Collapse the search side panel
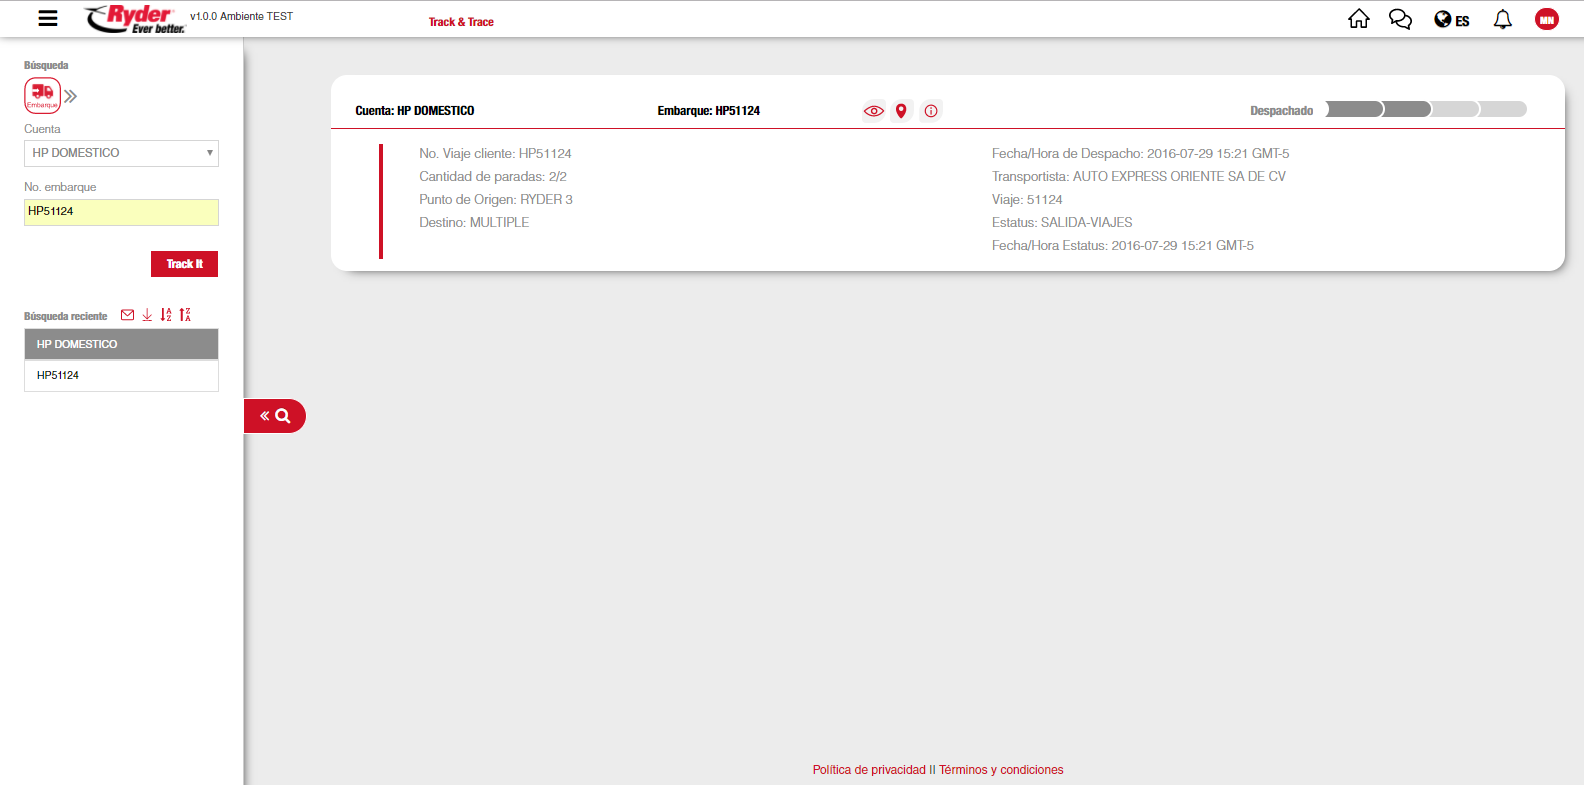The width and height of the screenshot is (1584, 785). 274,416
